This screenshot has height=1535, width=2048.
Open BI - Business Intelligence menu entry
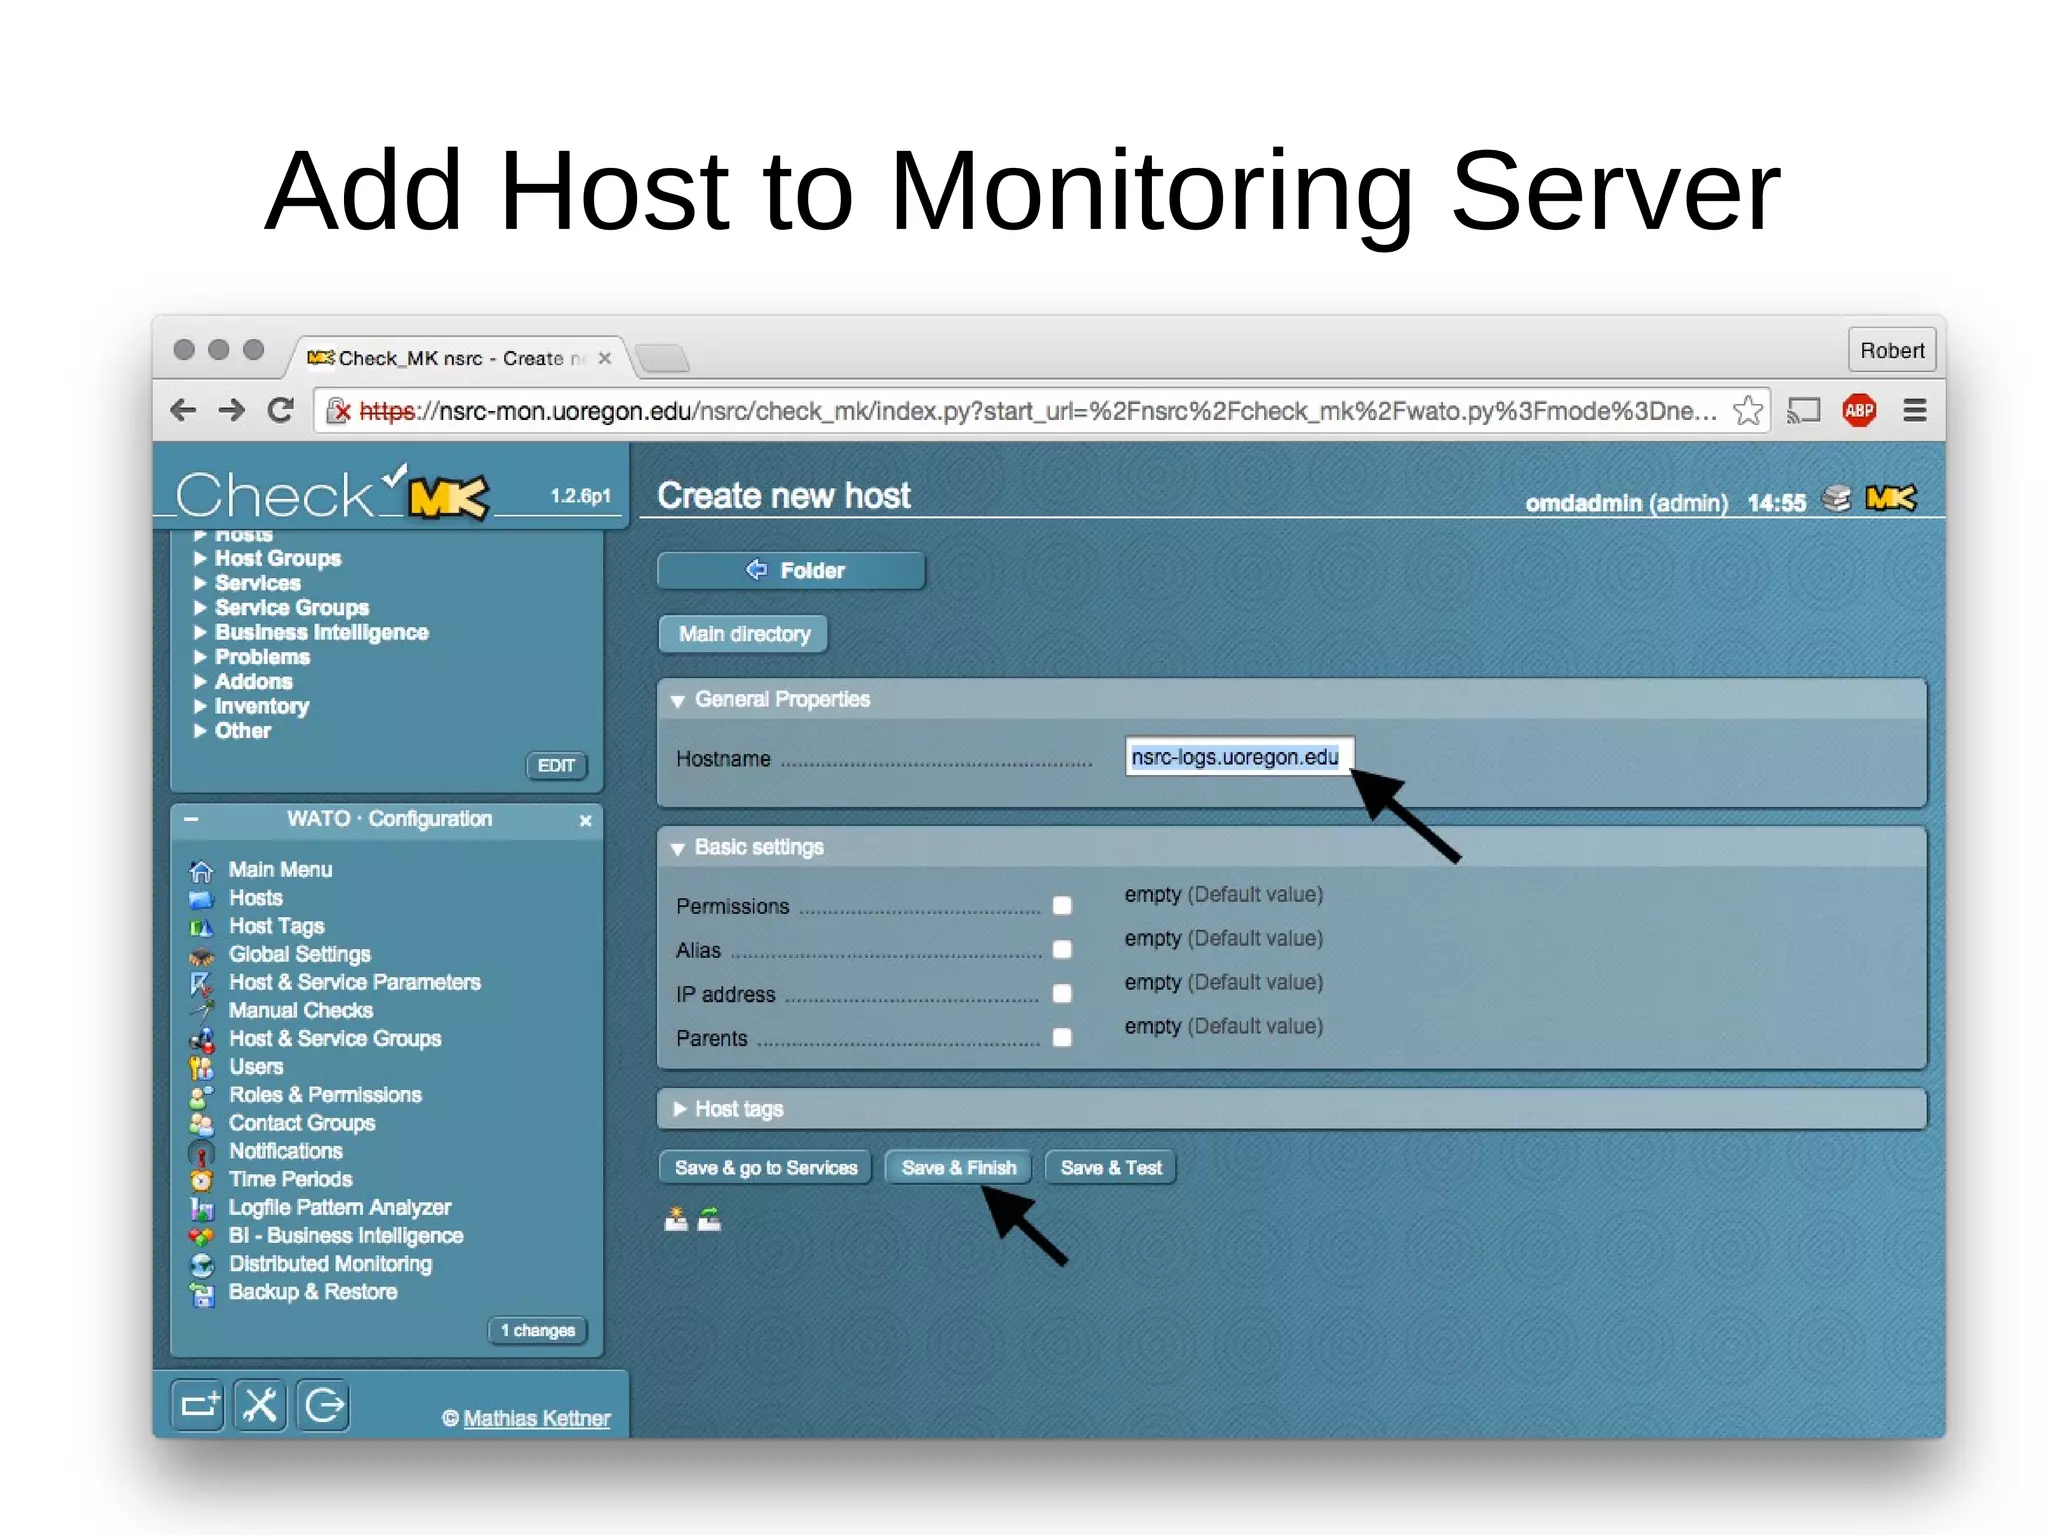click(x=346, y=1236)
